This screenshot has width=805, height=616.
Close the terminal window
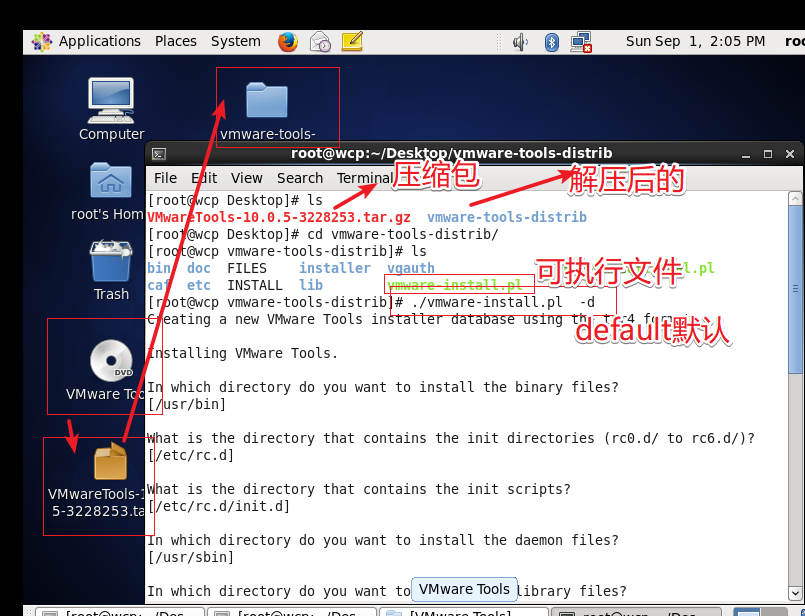point(790,154)
